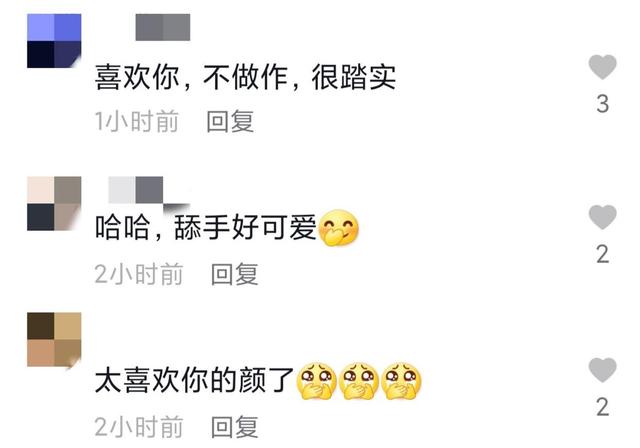Image resolution: width=640 pixels, height=448 pixels.
Task: Click 回复 under 哈哈，舔手好可爱
Action: pos(235,274)
